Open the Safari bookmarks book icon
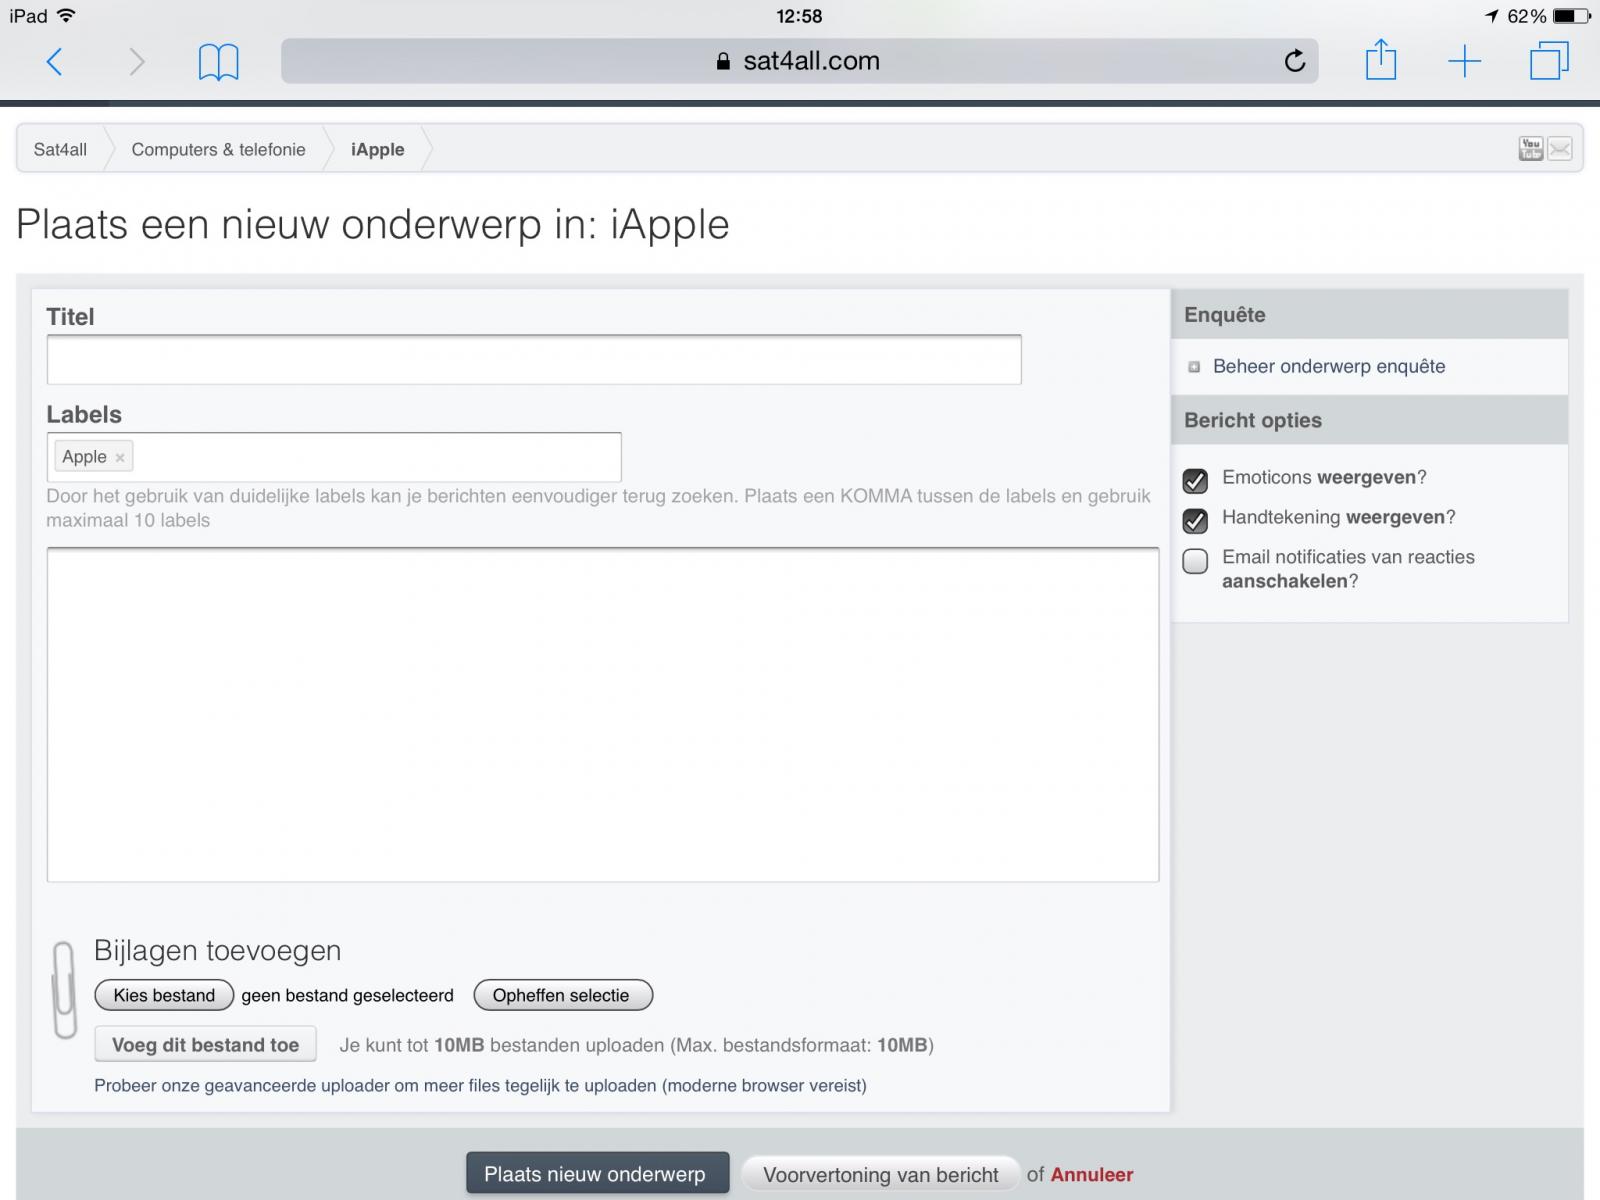 [218, 62]
